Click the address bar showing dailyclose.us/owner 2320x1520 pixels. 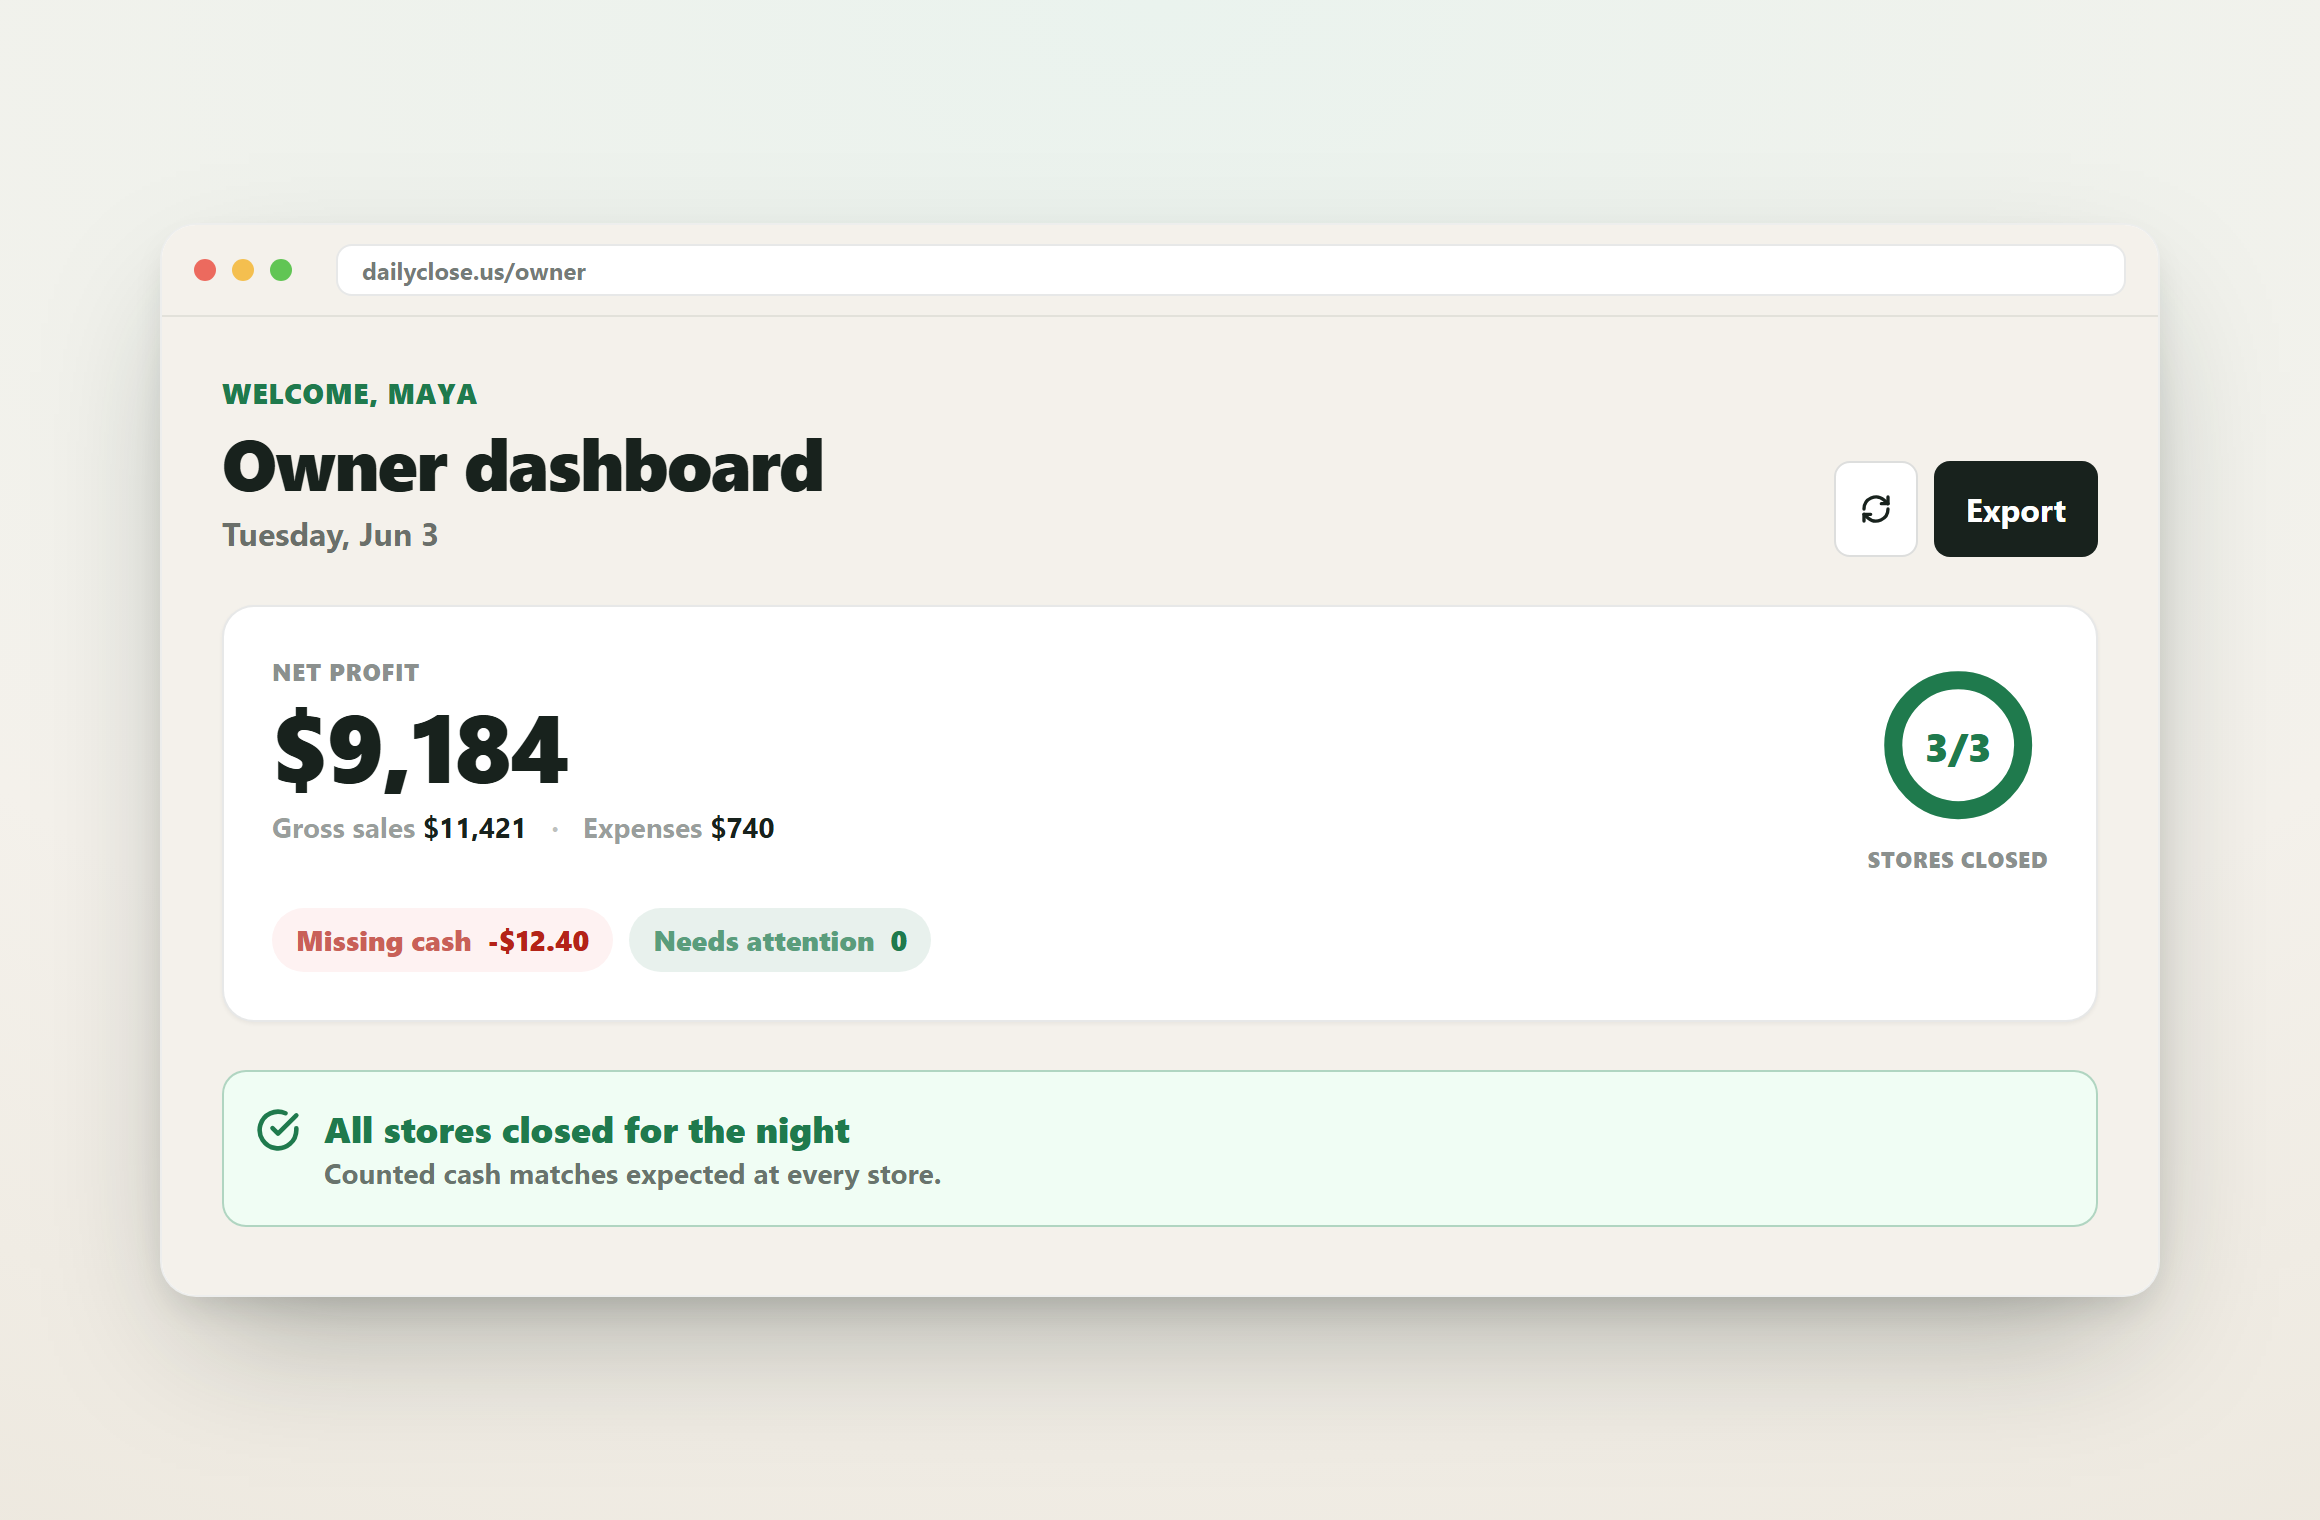1230,271
